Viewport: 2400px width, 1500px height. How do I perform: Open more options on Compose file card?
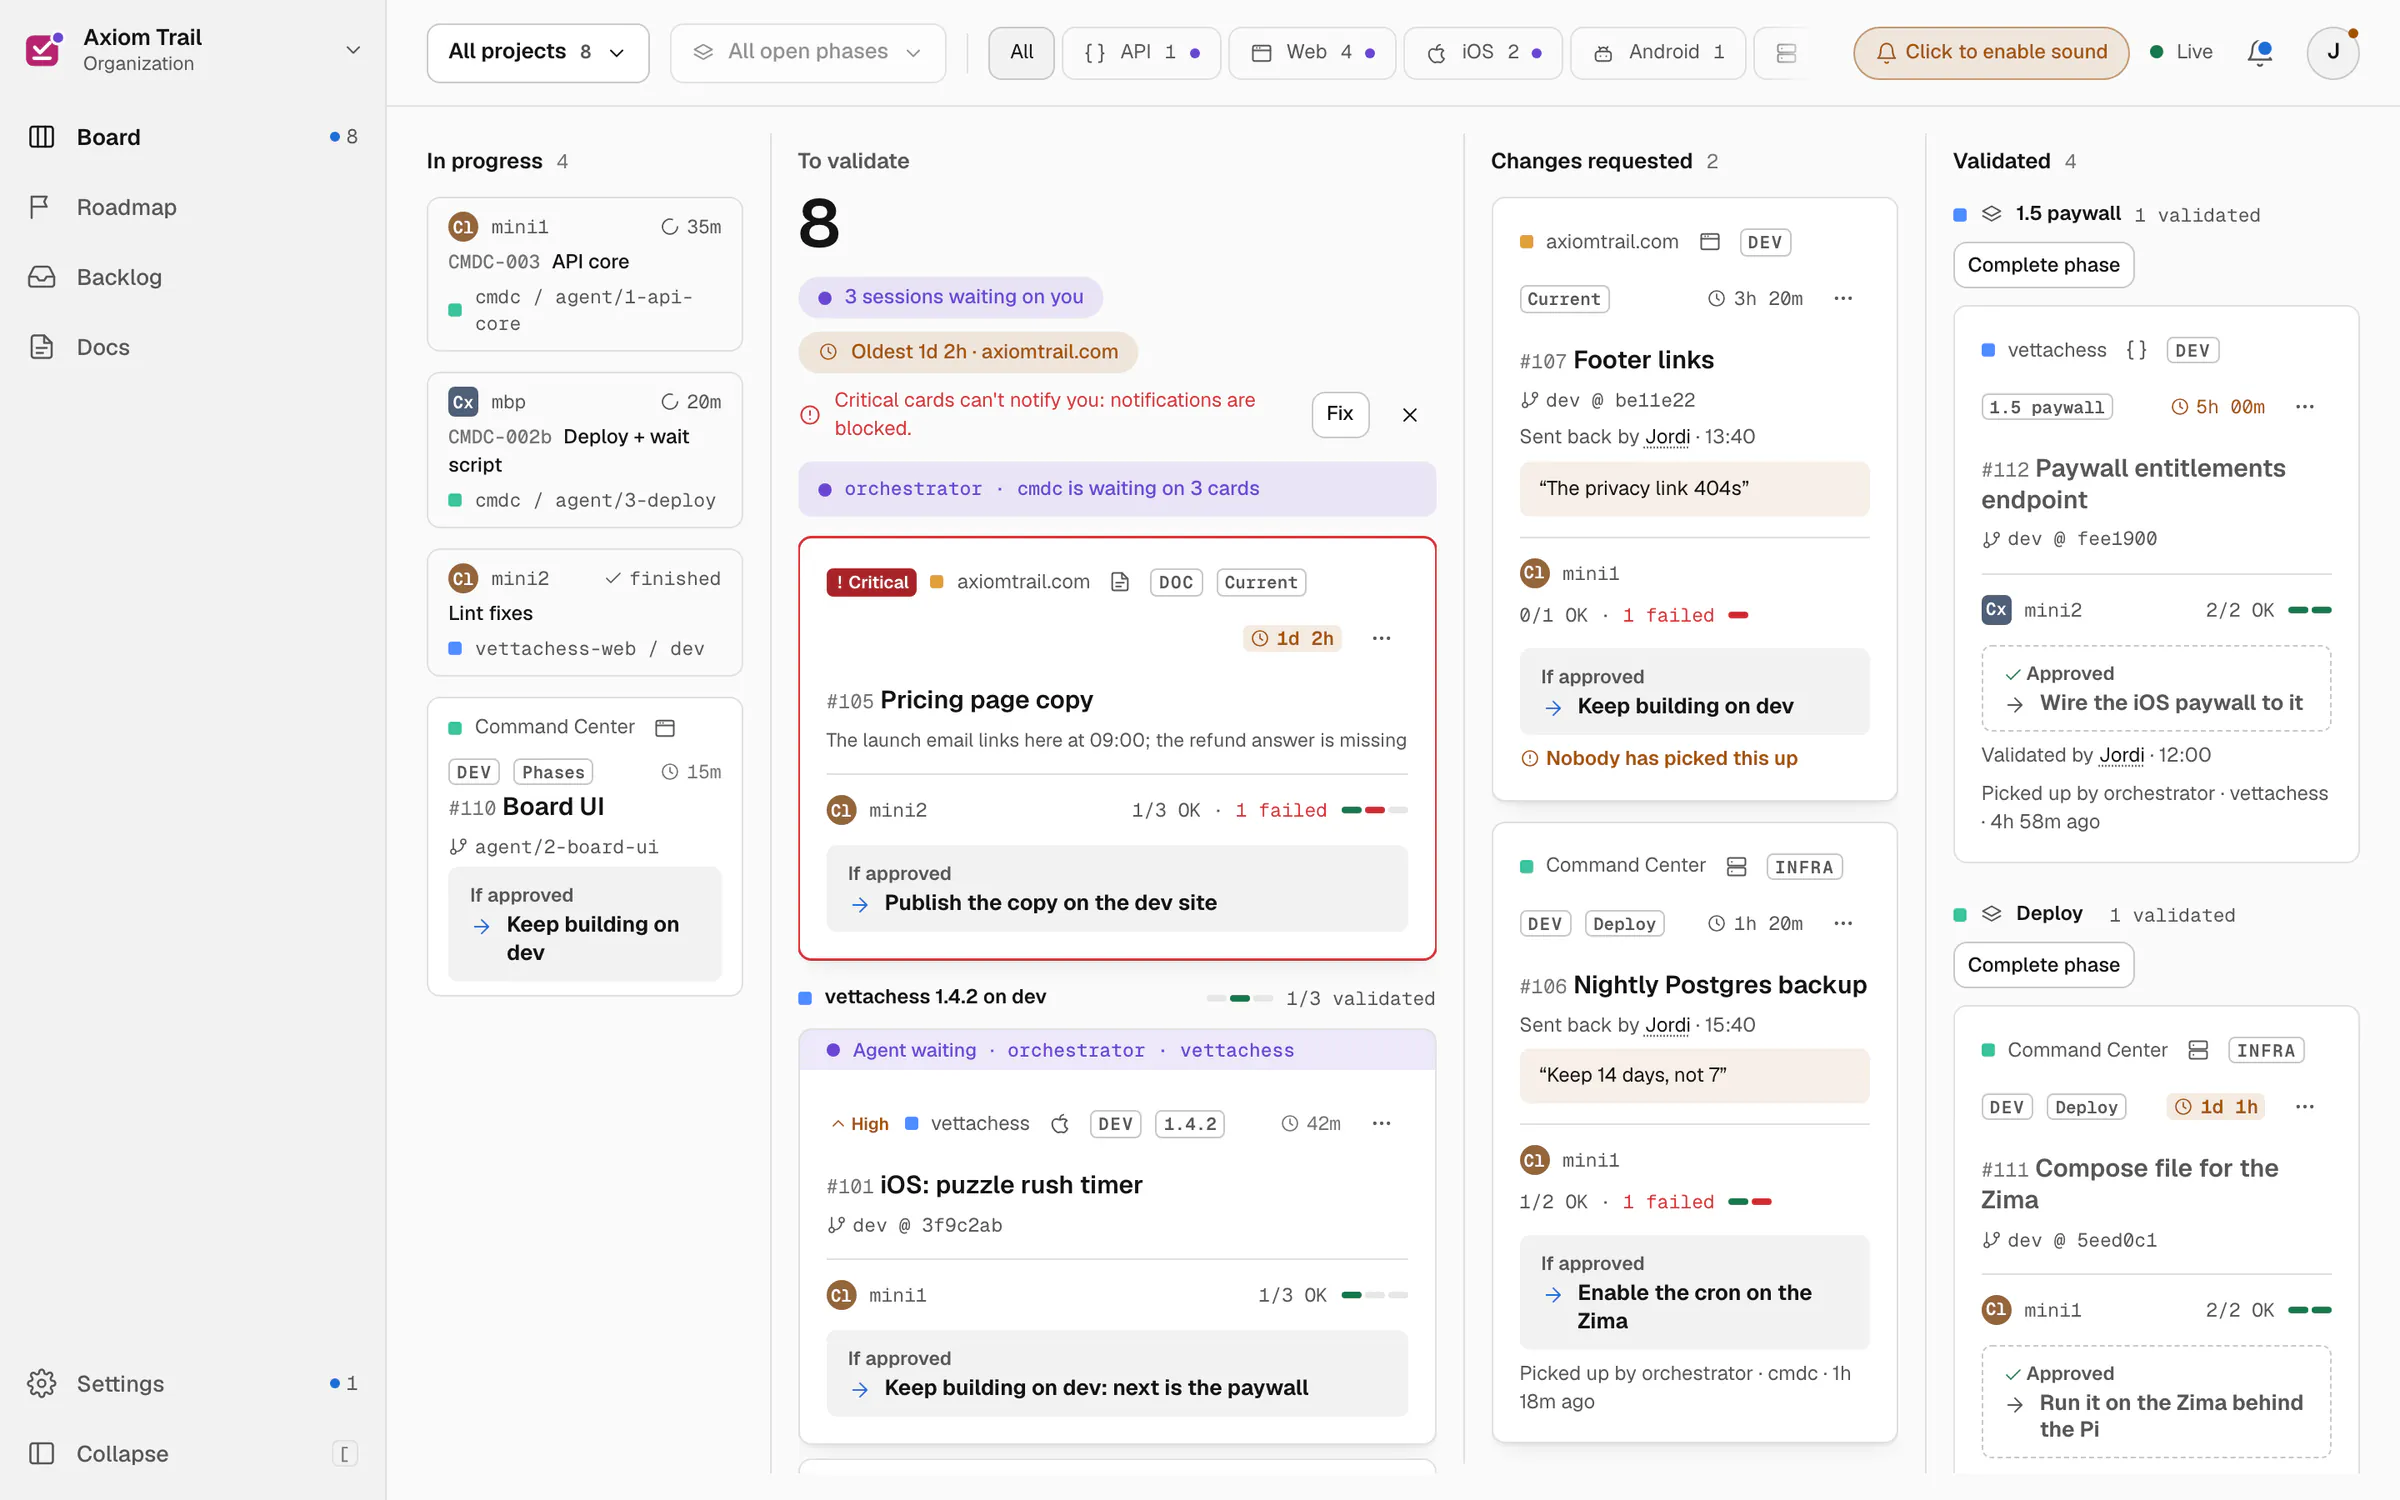[x=2305, y=1107]
